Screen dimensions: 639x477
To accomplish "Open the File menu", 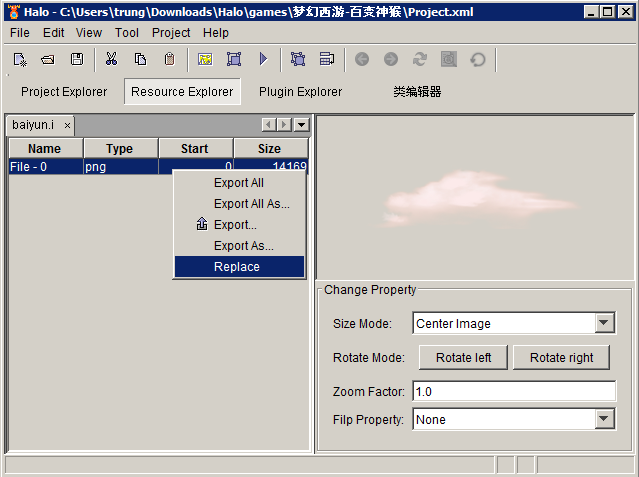I will [x=20, y=33].
